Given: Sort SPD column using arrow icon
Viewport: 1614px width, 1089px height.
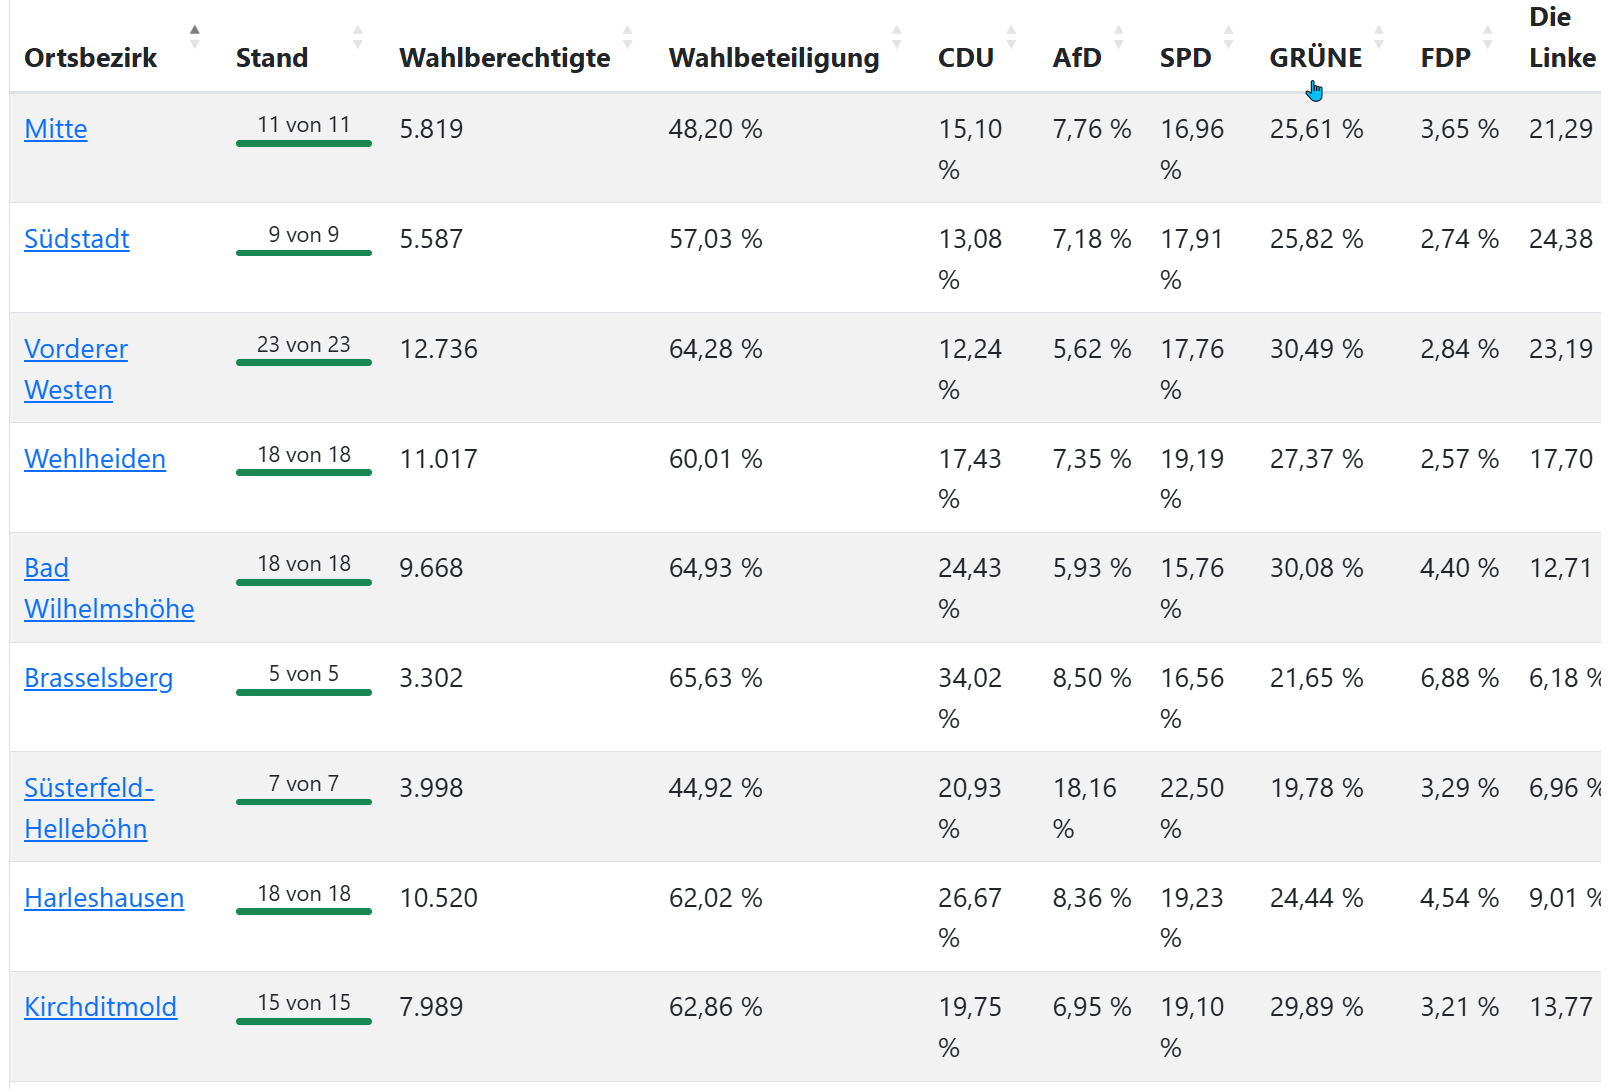Looking at the screenshot, I should coord(1229,37).
